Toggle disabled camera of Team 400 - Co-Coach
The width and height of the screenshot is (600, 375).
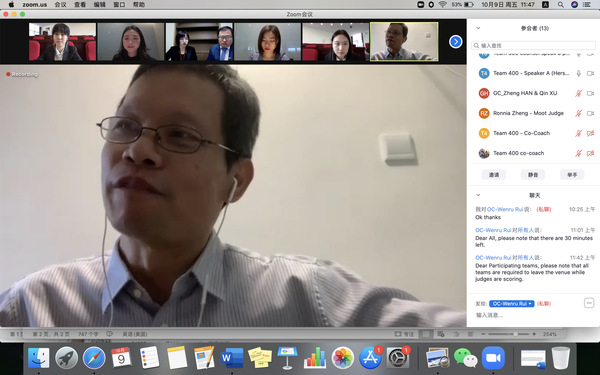point(590,133)
